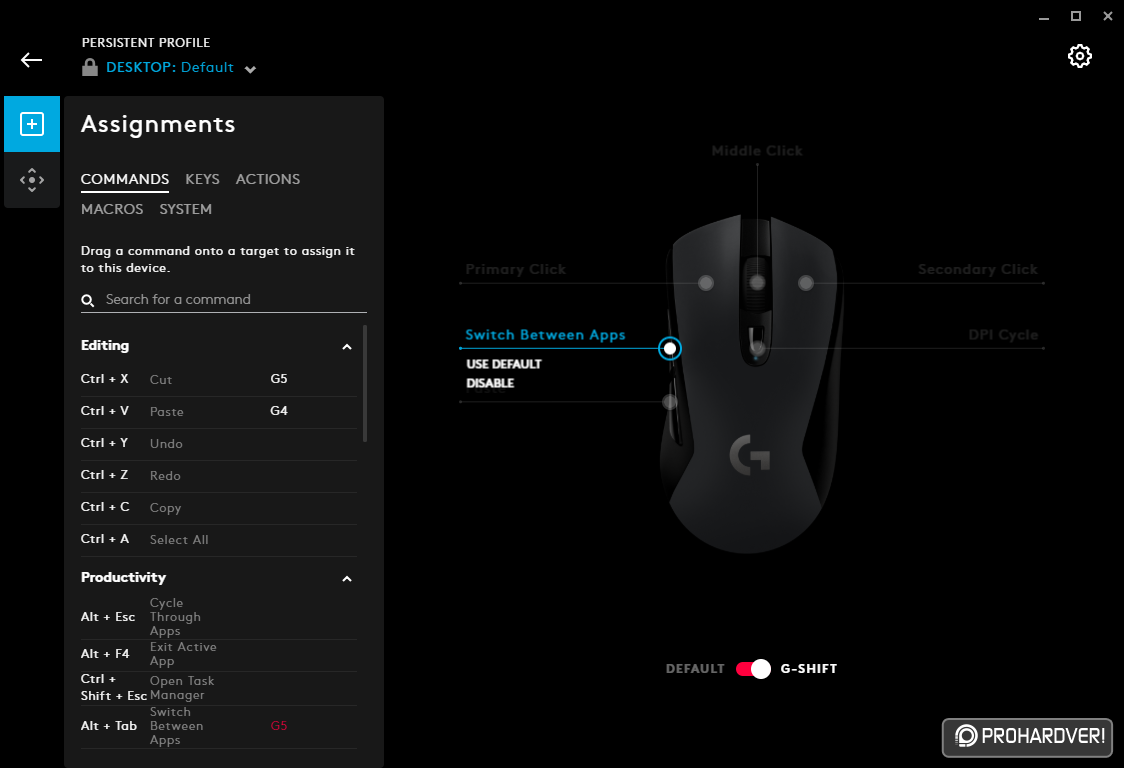Collapse the Editing section
Screen dimensions: 1124x768
tap(347, 347)
